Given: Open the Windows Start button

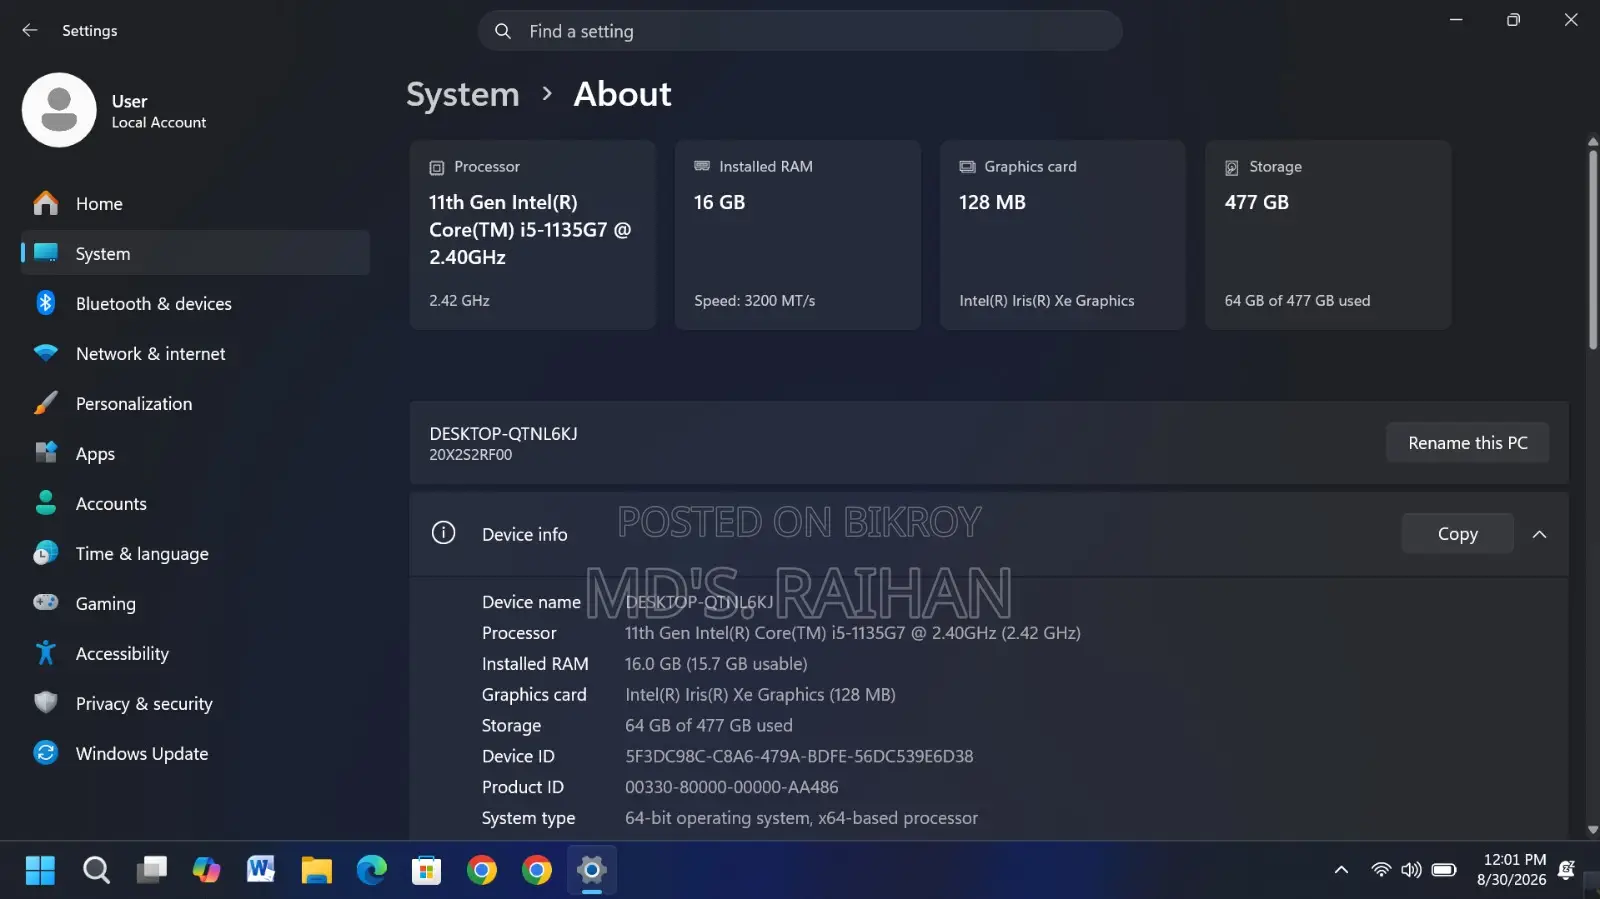Looking at the screenshot, I should pos(40,870).
